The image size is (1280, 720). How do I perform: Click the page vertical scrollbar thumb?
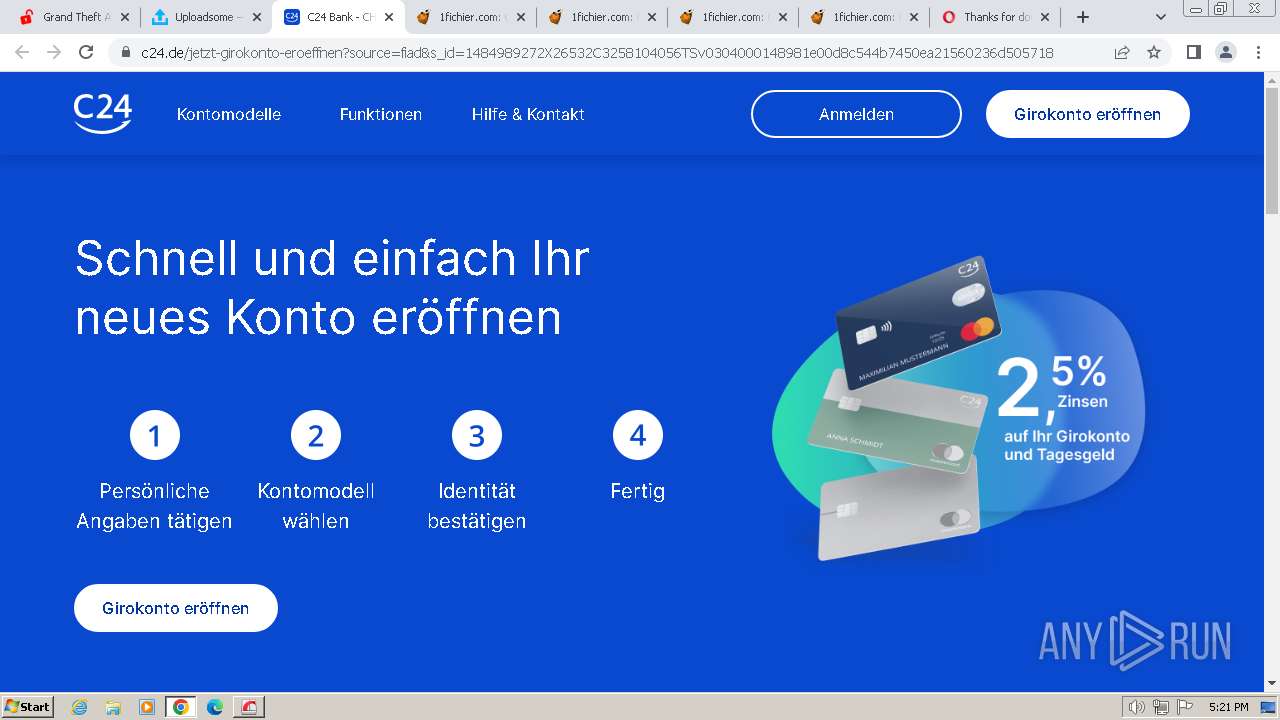click(x=1272, y=150)
